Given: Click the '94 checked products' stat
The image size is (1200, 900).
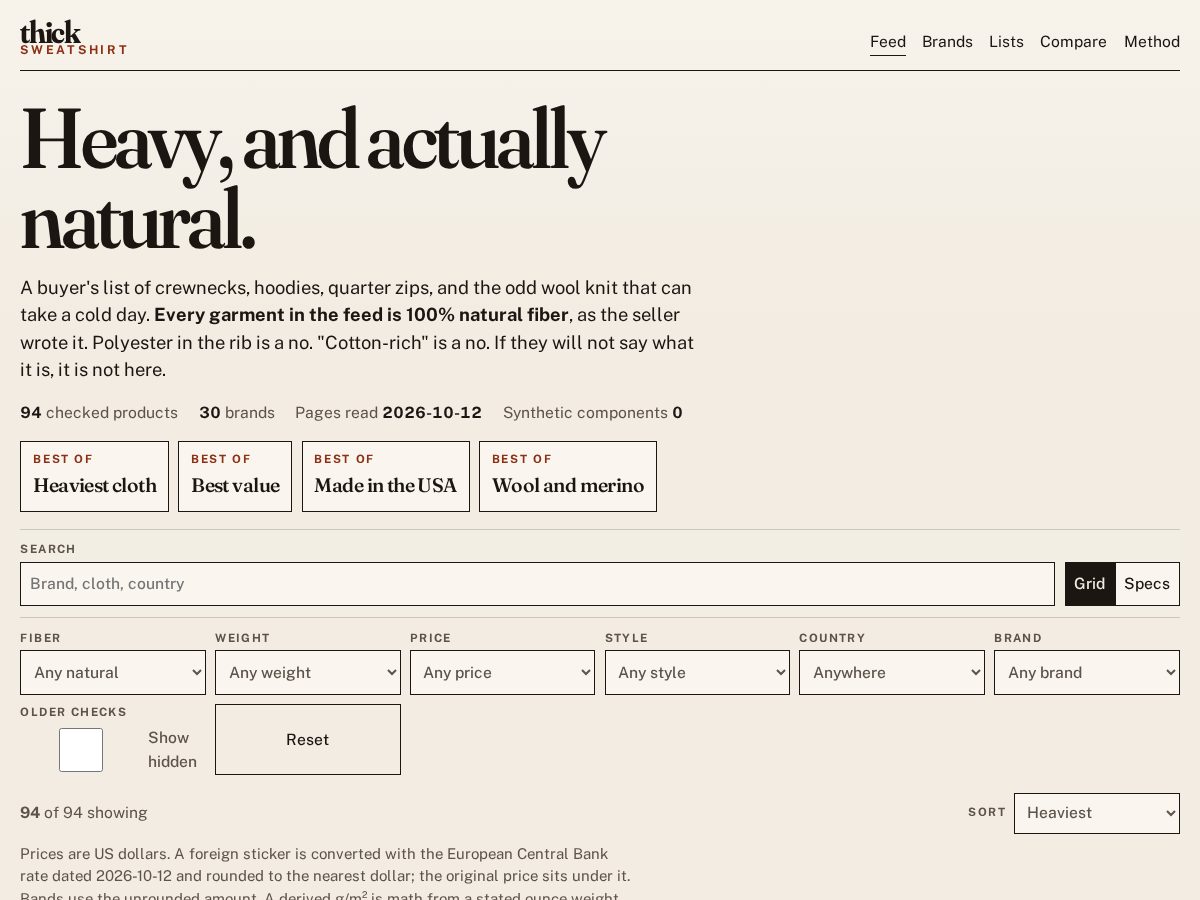Looking at the screenshot, I should (99, 413).
